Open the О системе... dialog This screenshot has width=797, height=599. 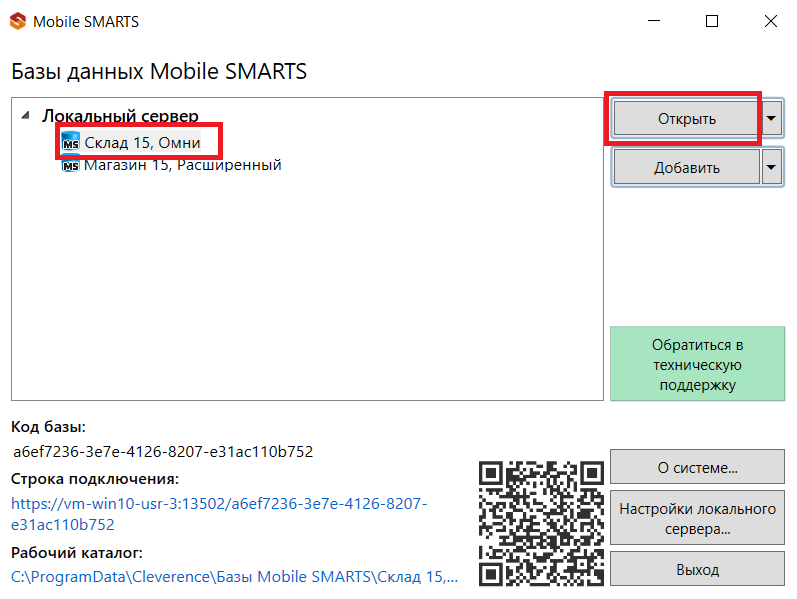click(x=697, y=467)
